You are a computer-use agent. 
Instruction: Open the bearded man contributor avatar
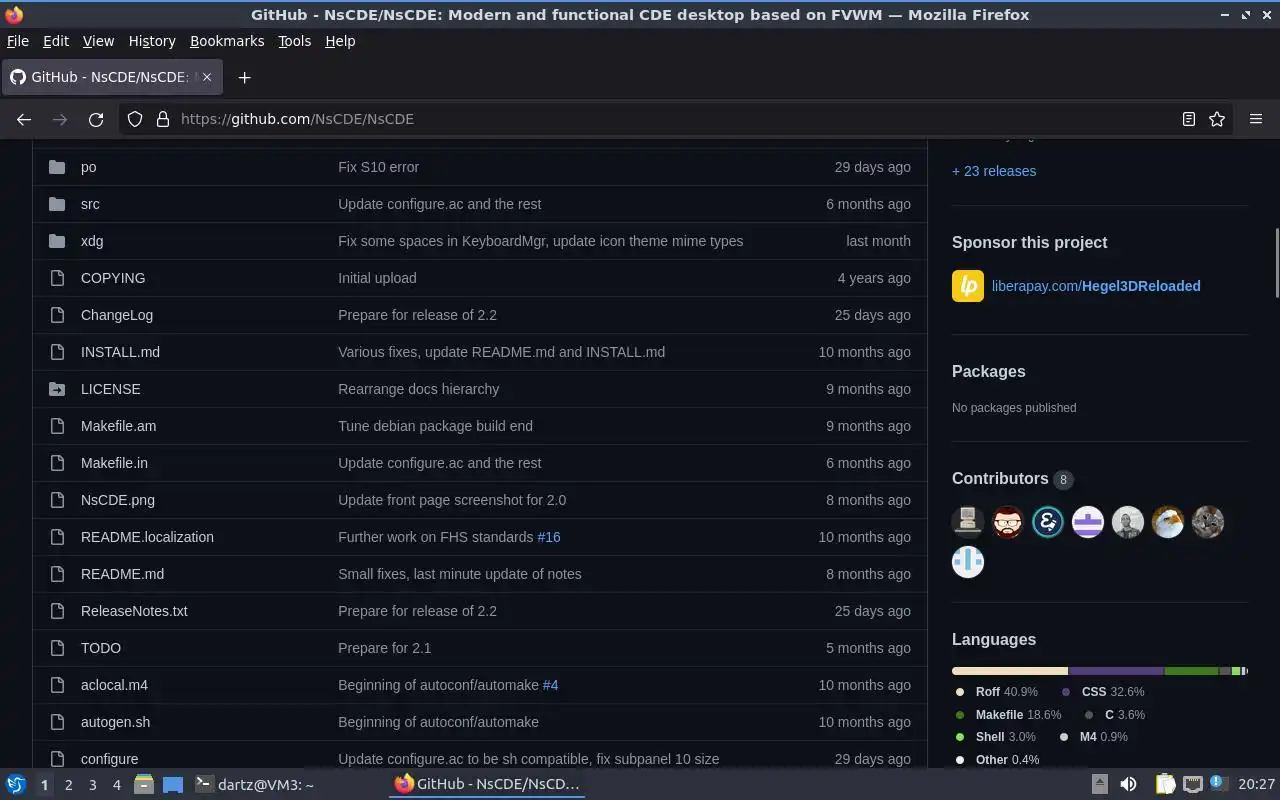coord(1008,522)
